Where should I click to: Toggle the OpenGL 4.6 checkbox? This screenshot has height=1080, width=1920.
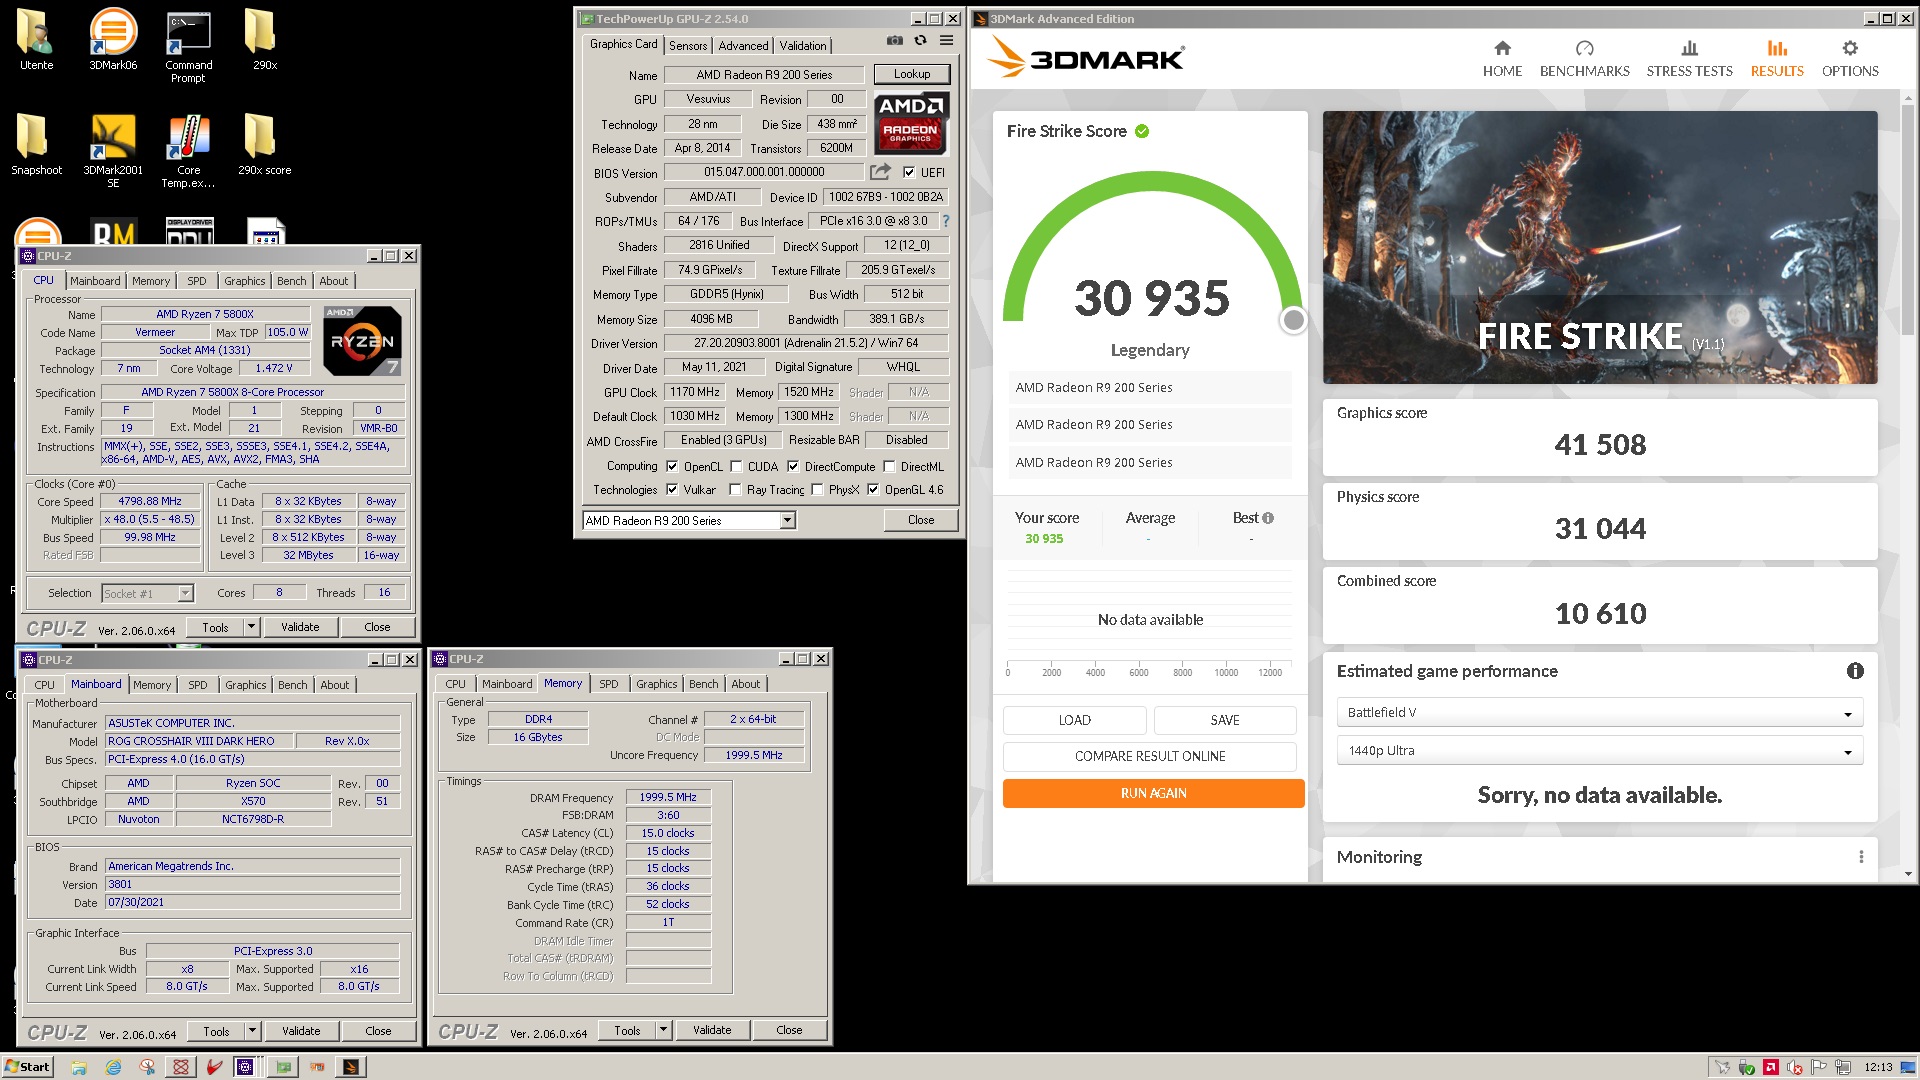pos(873,489)
